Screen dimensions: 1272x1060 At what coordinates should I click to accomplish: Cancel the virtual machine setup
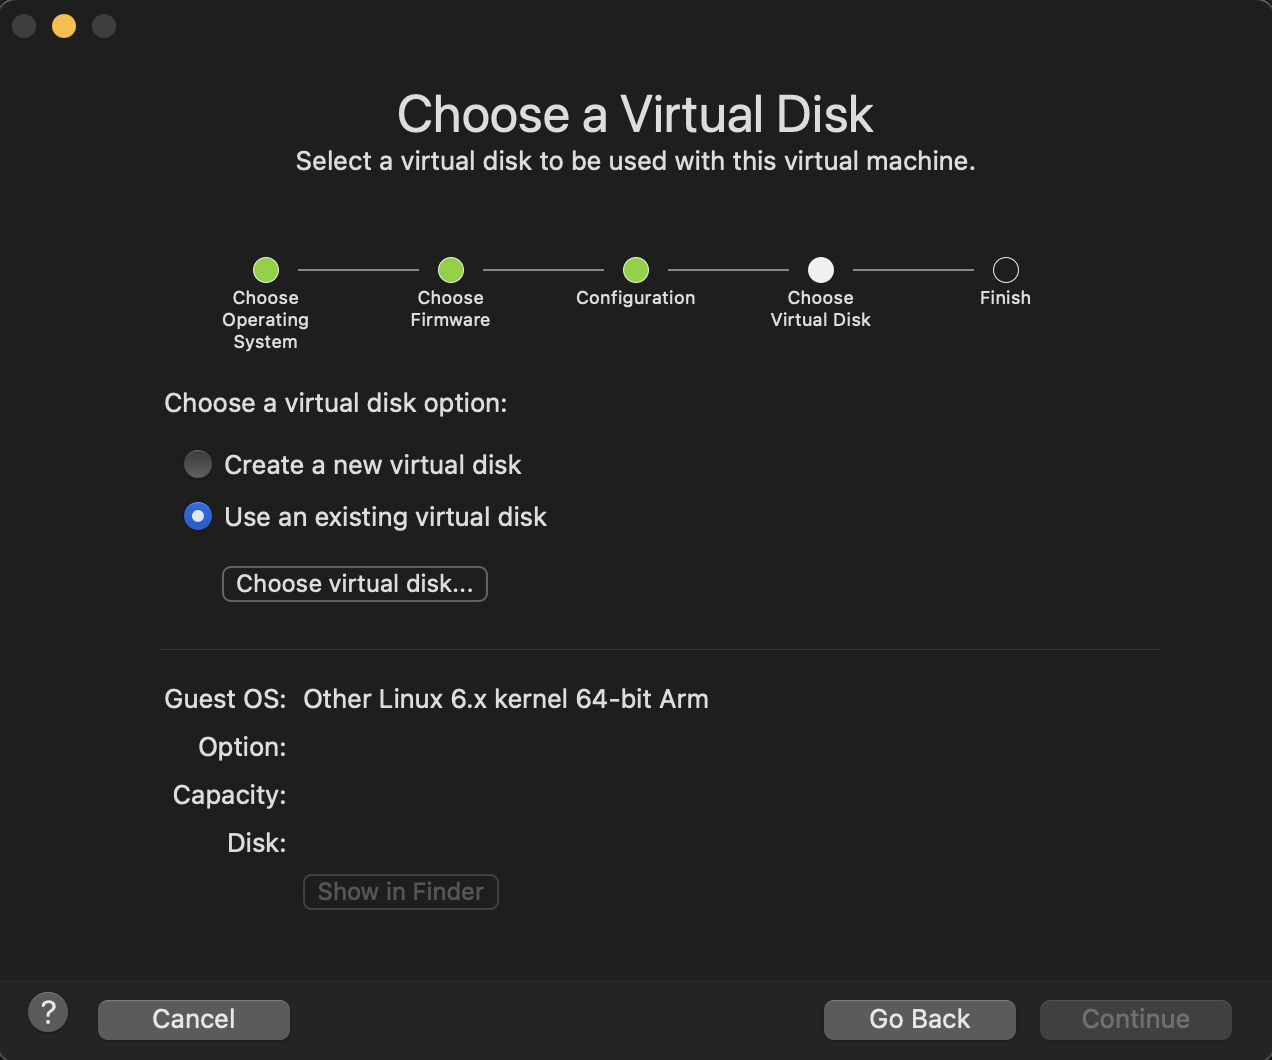click(193, 1019)
